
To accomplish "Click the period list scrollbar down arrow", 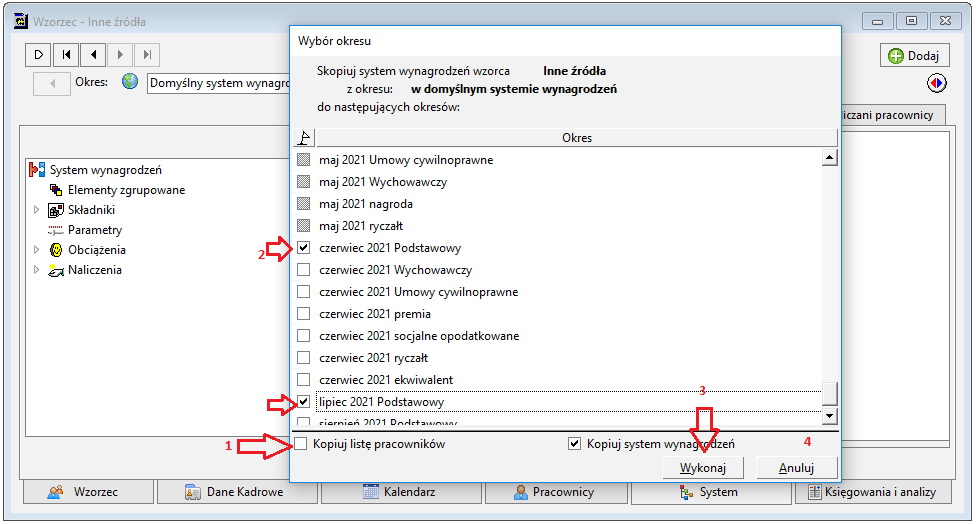I will pyautogui.click(x=830, y=416).
